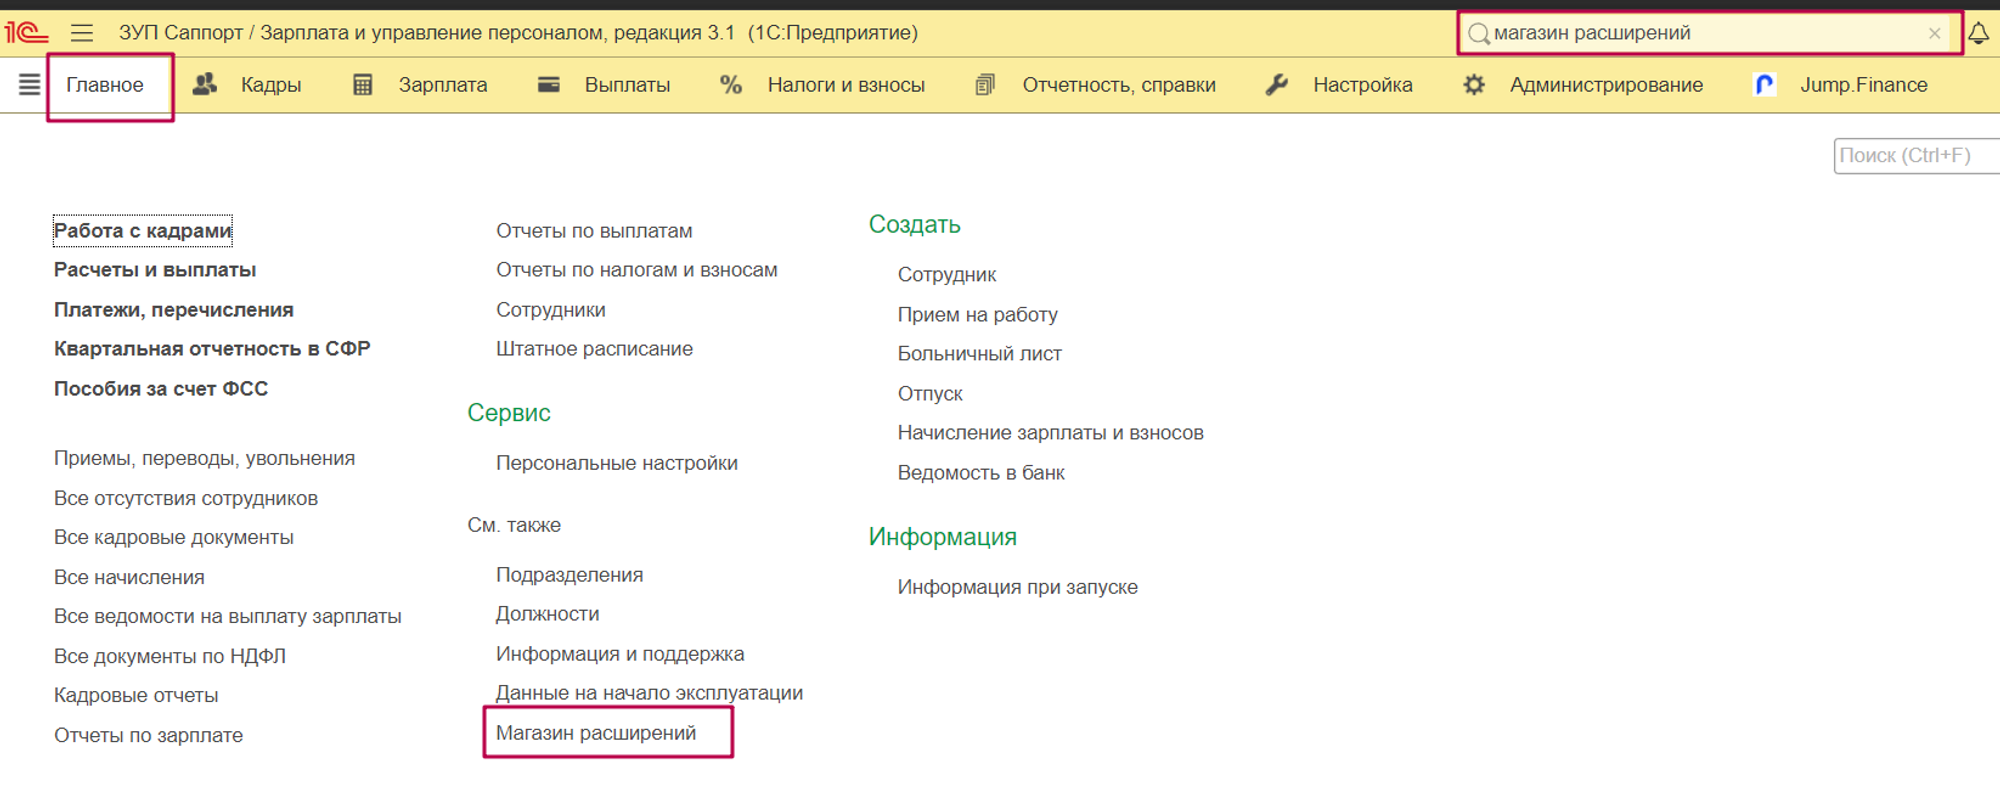Create a Больничный лист document
The width and height of the screenshot is (2000, 794).
pyautogui.click(x=979, y=354)
